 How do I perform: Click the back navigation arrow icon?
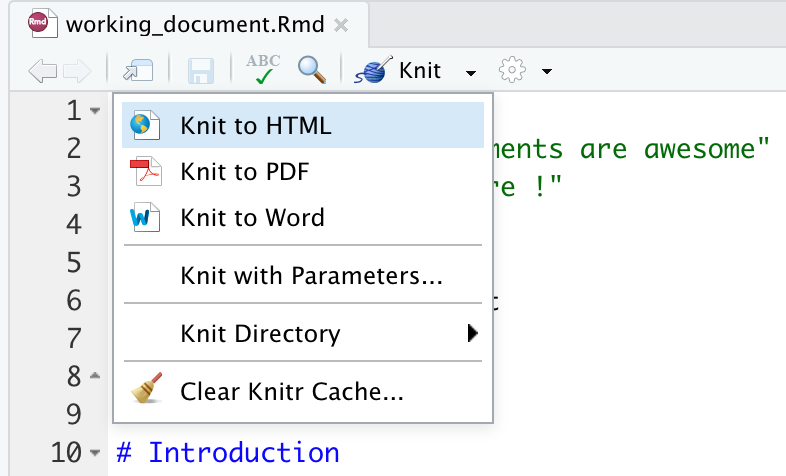tap(42, 71)
